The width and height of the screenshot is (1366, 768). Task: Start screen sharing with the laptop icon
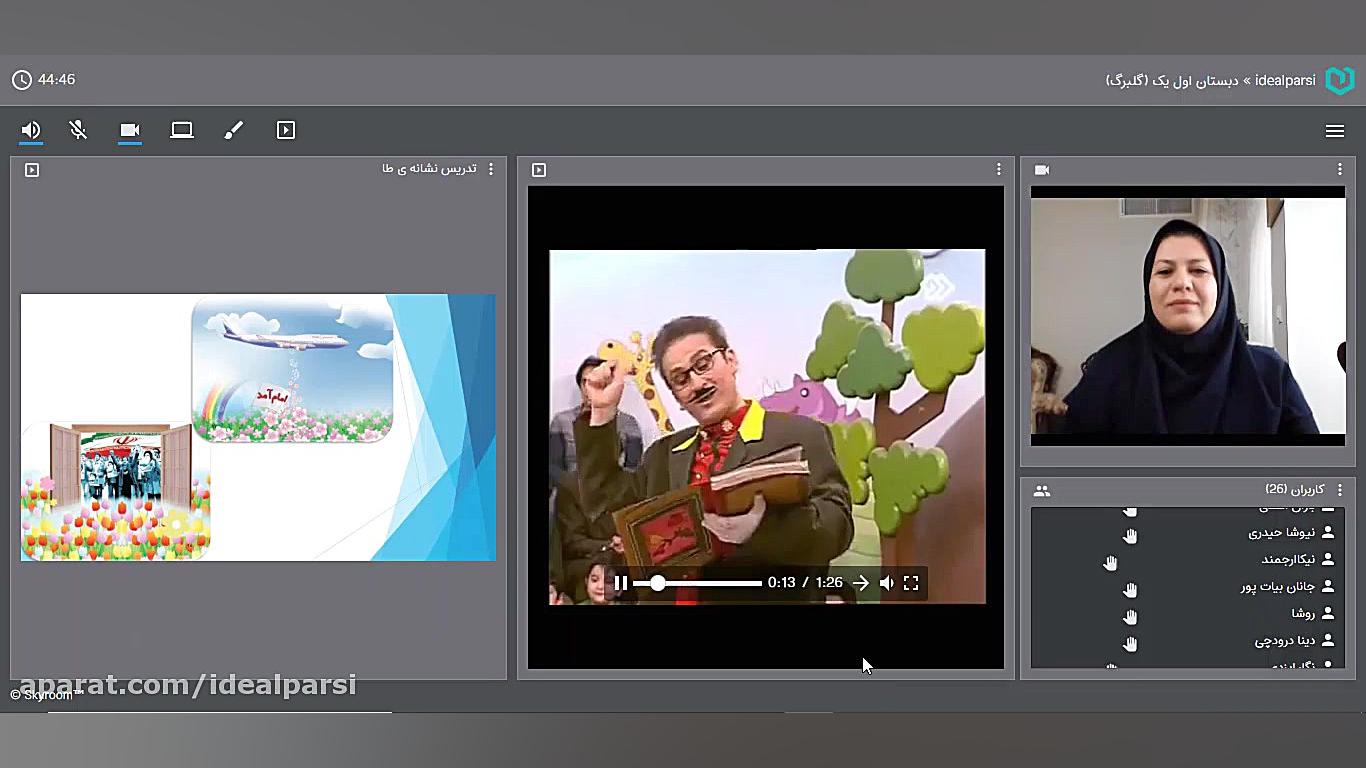182,130
